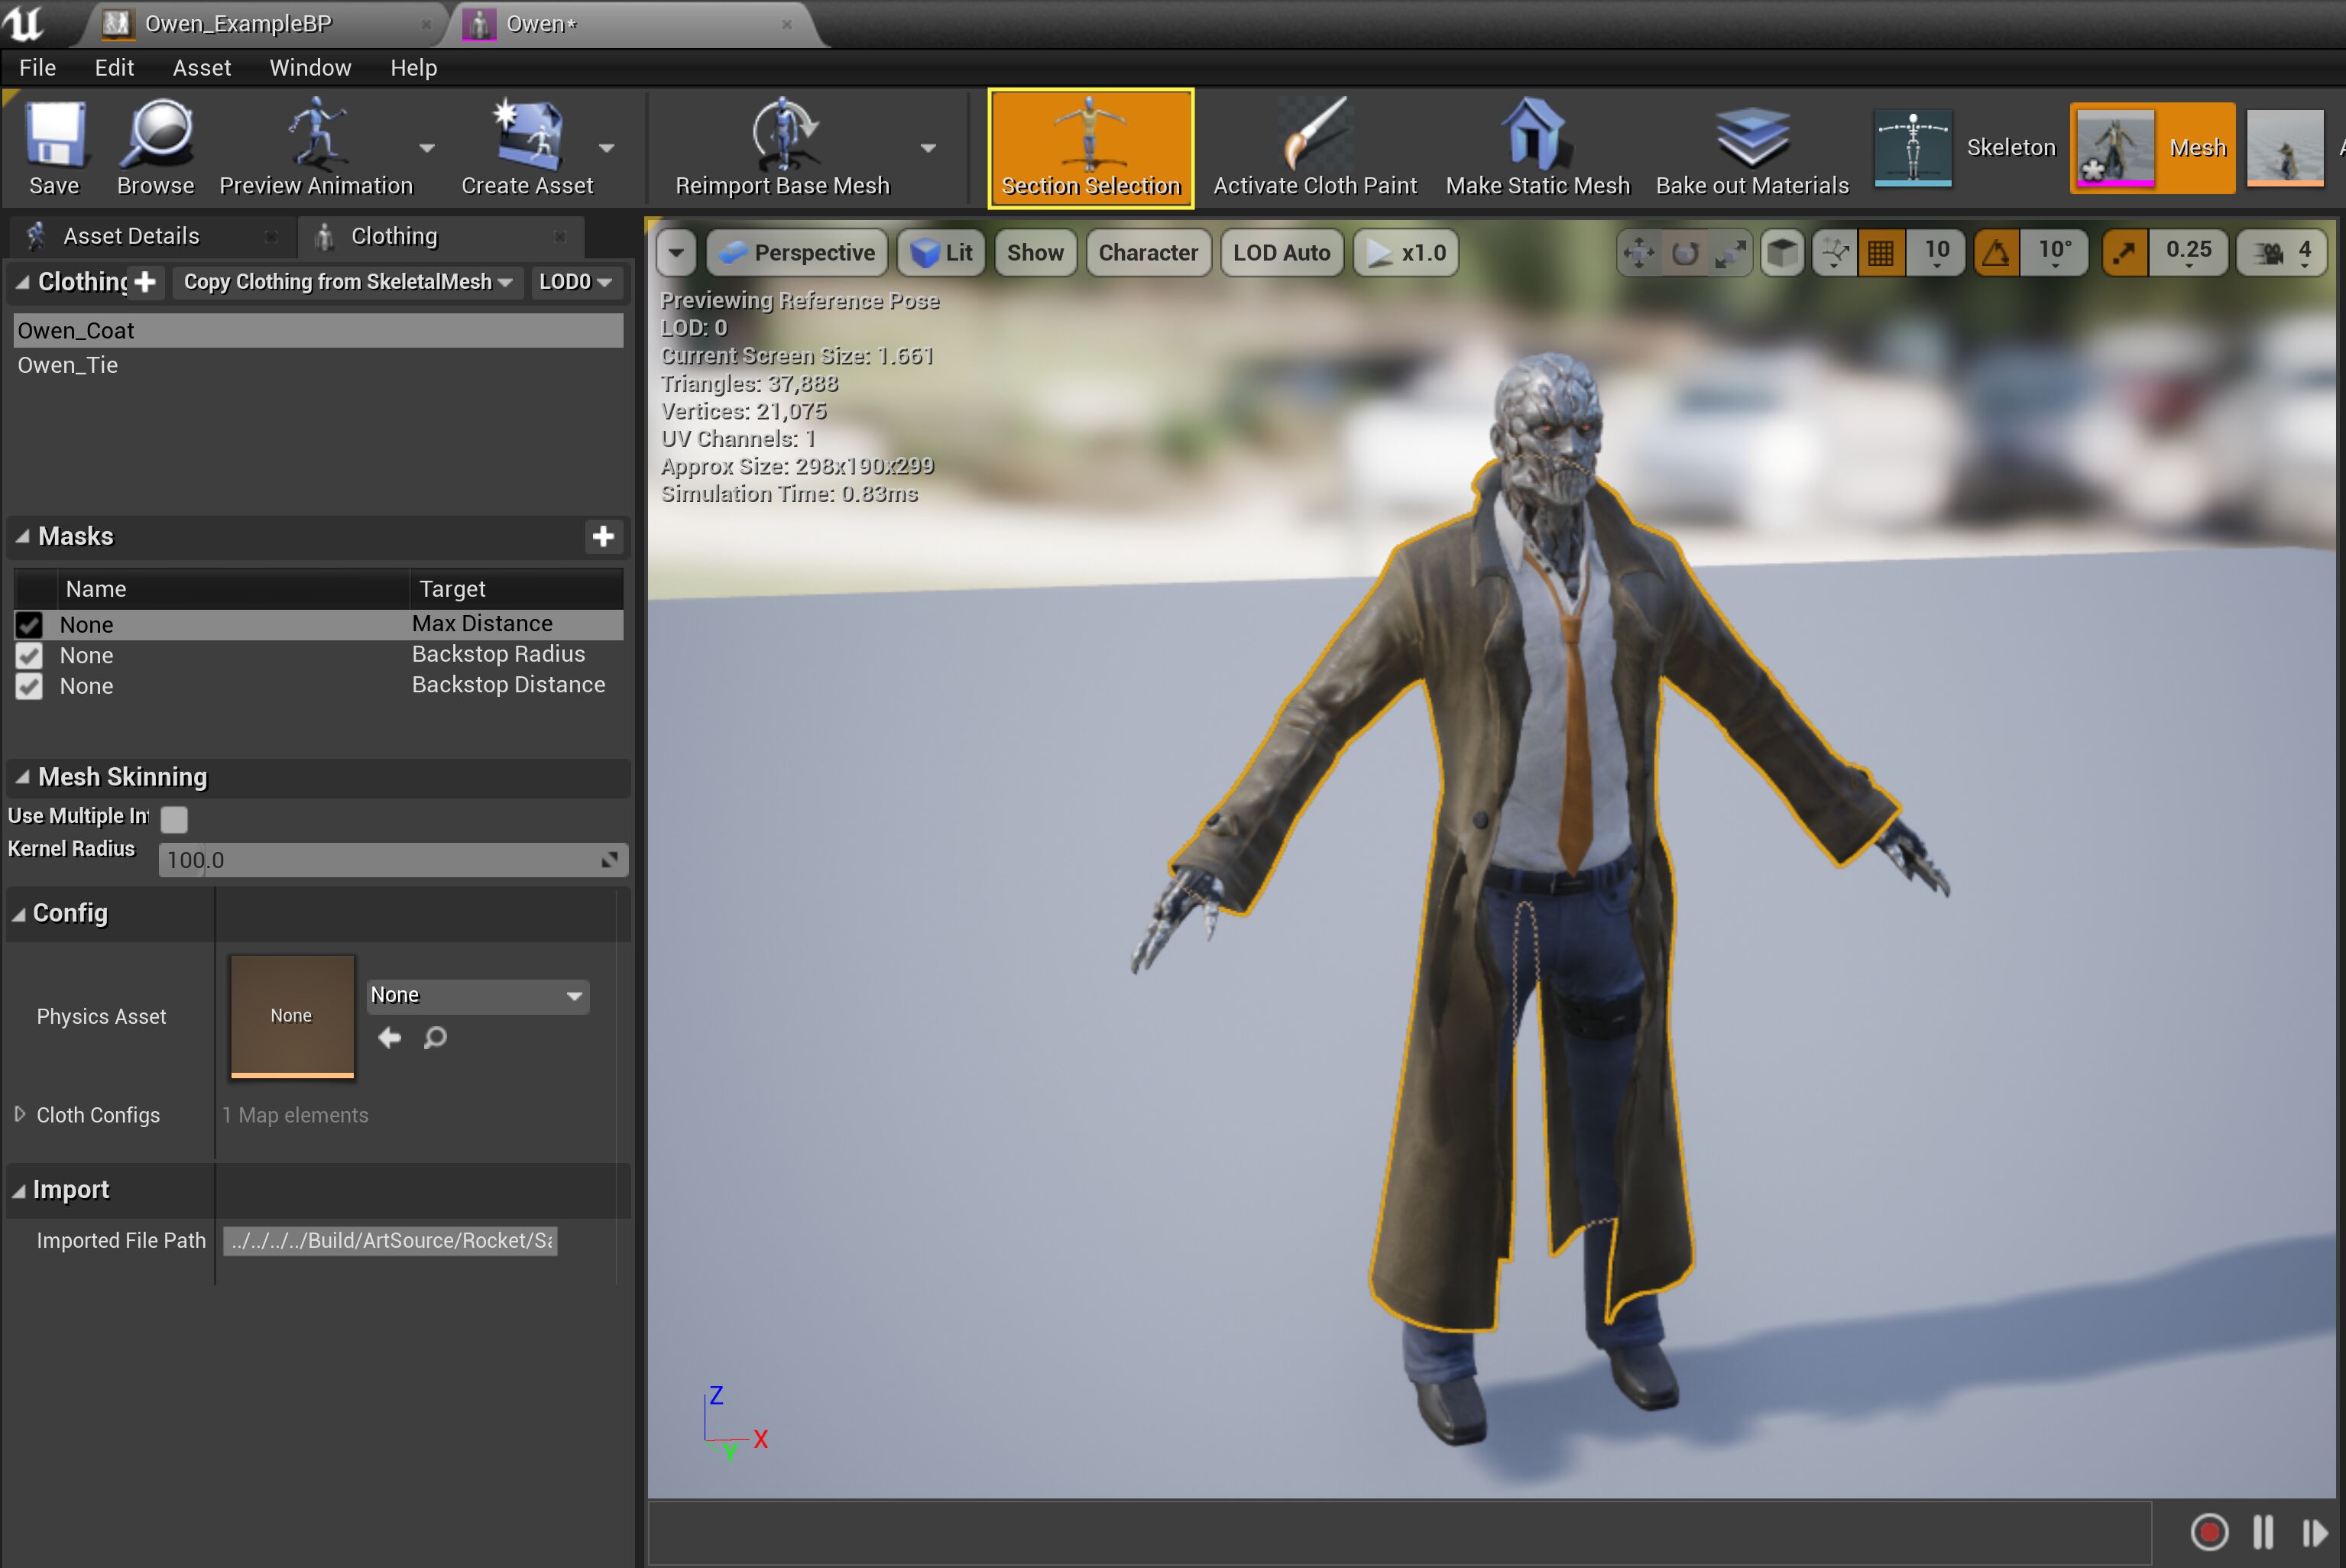The height and width of the screenshot is (1568, 2346).
Task: Toggle the Section Selection tool
Action: click(1090, 147)
